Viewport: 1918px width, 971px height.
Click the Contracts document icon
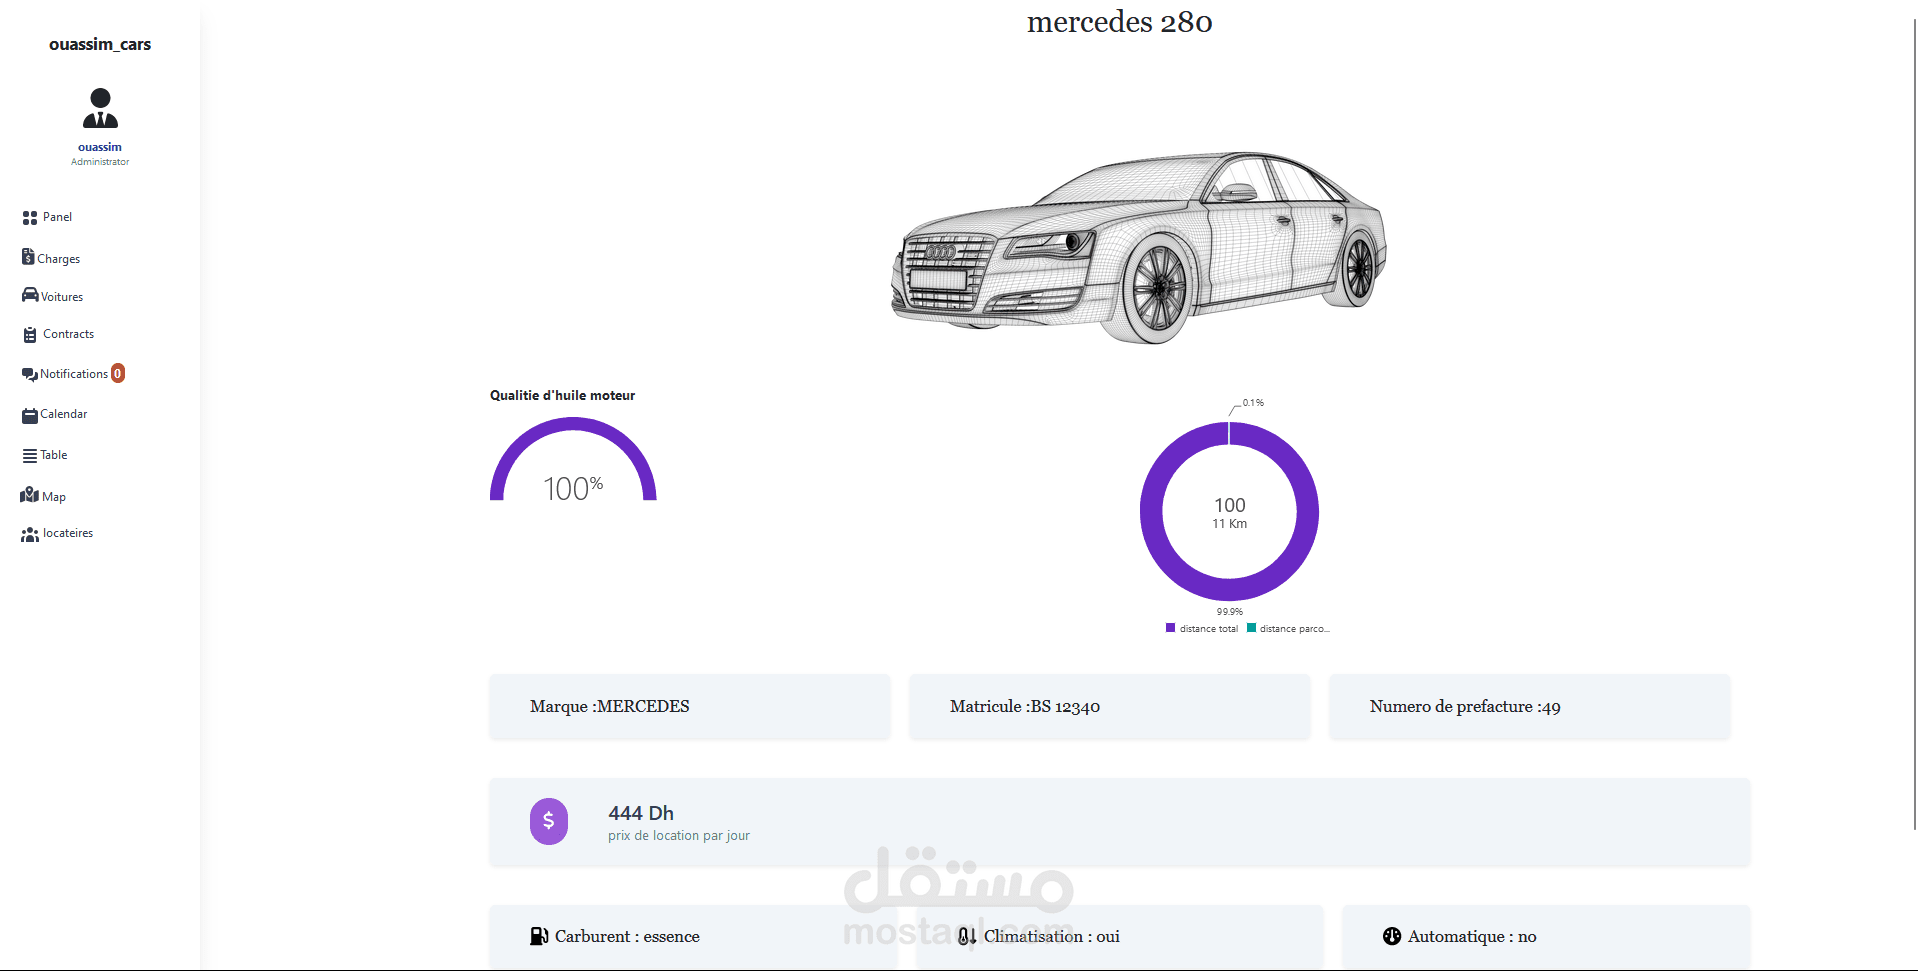pyautogui.click(x=29, y=333)
